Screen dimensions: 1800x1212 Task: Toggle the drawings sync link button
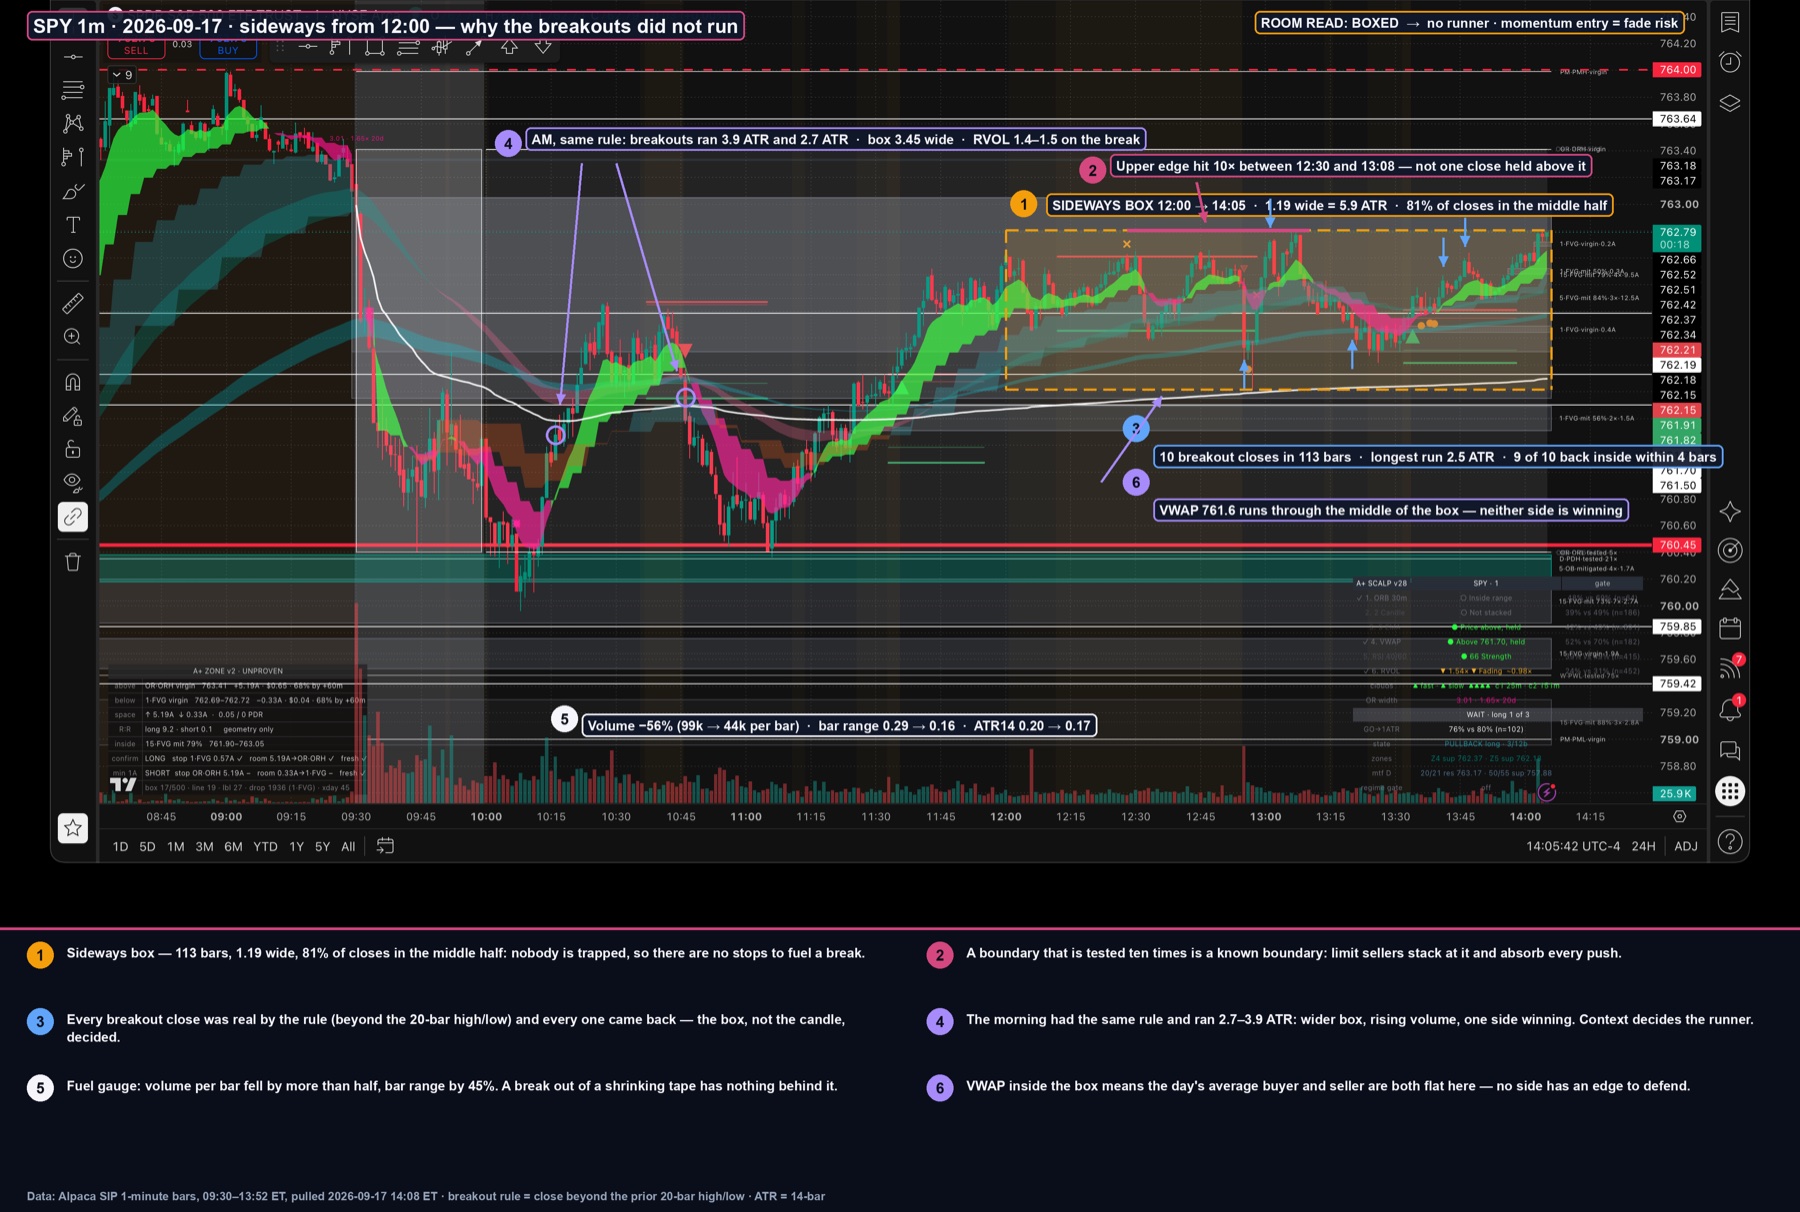73,517
